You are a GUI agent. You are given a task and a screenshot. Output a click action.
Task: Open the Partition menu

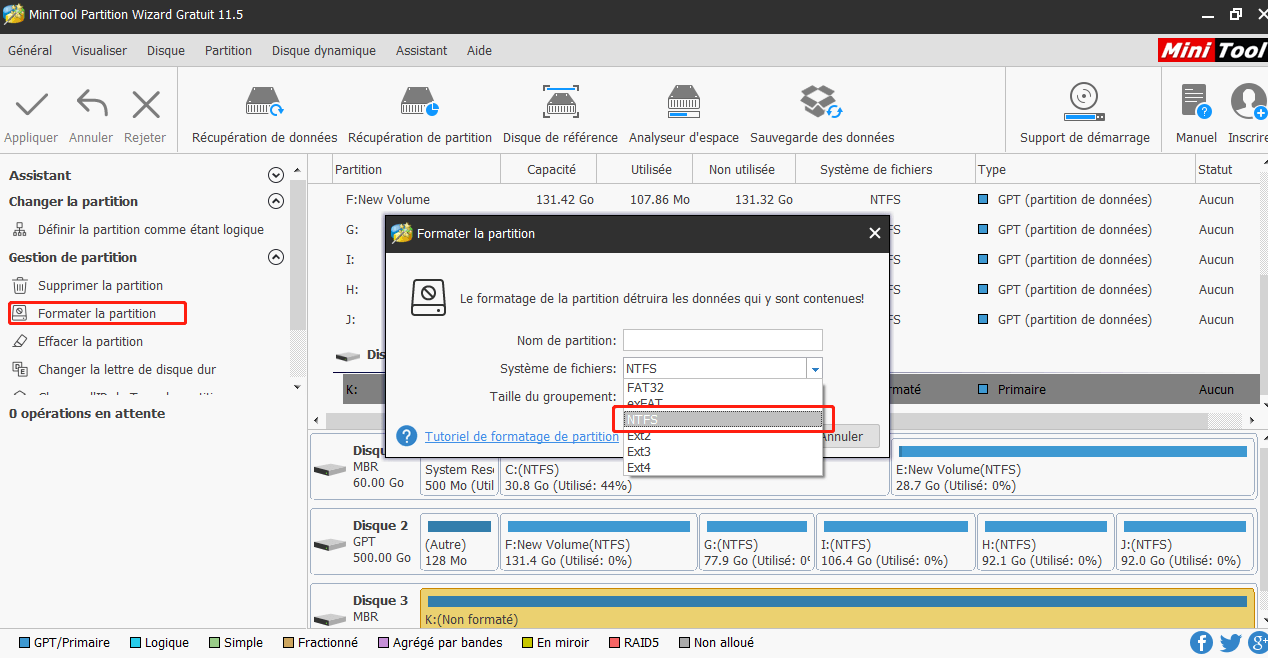[228, 51]
